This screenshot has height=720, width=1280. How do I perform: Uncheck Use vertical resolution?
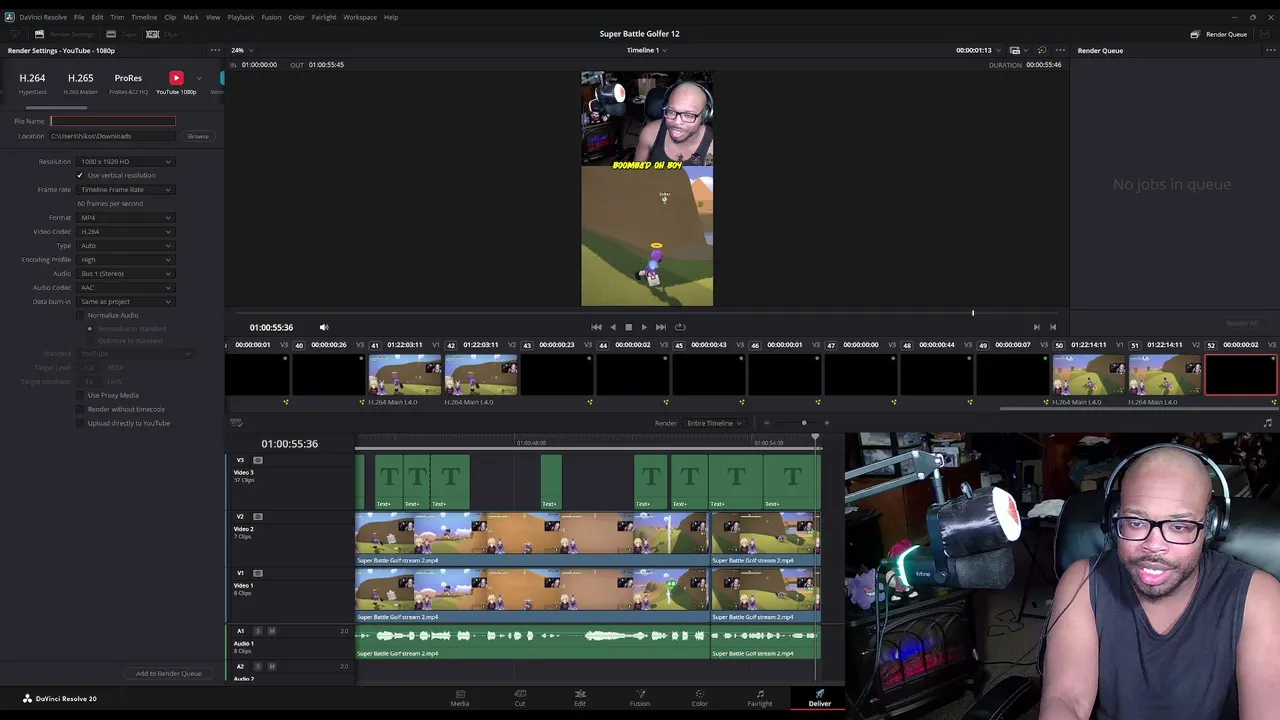tap(80, 175)
